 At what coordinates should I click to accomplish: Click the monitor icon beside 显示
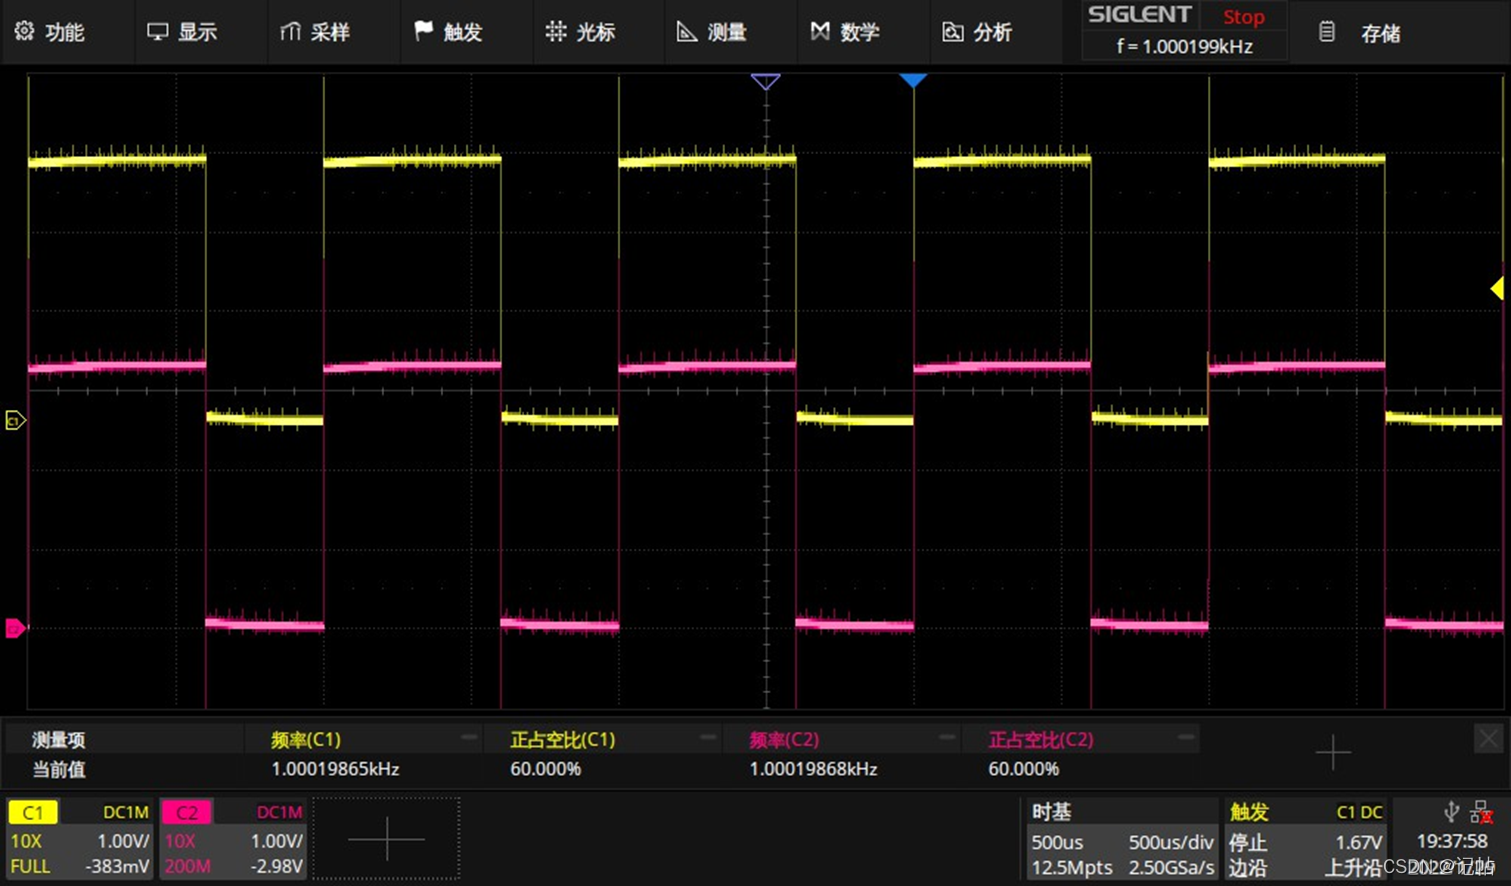(157, 32)
